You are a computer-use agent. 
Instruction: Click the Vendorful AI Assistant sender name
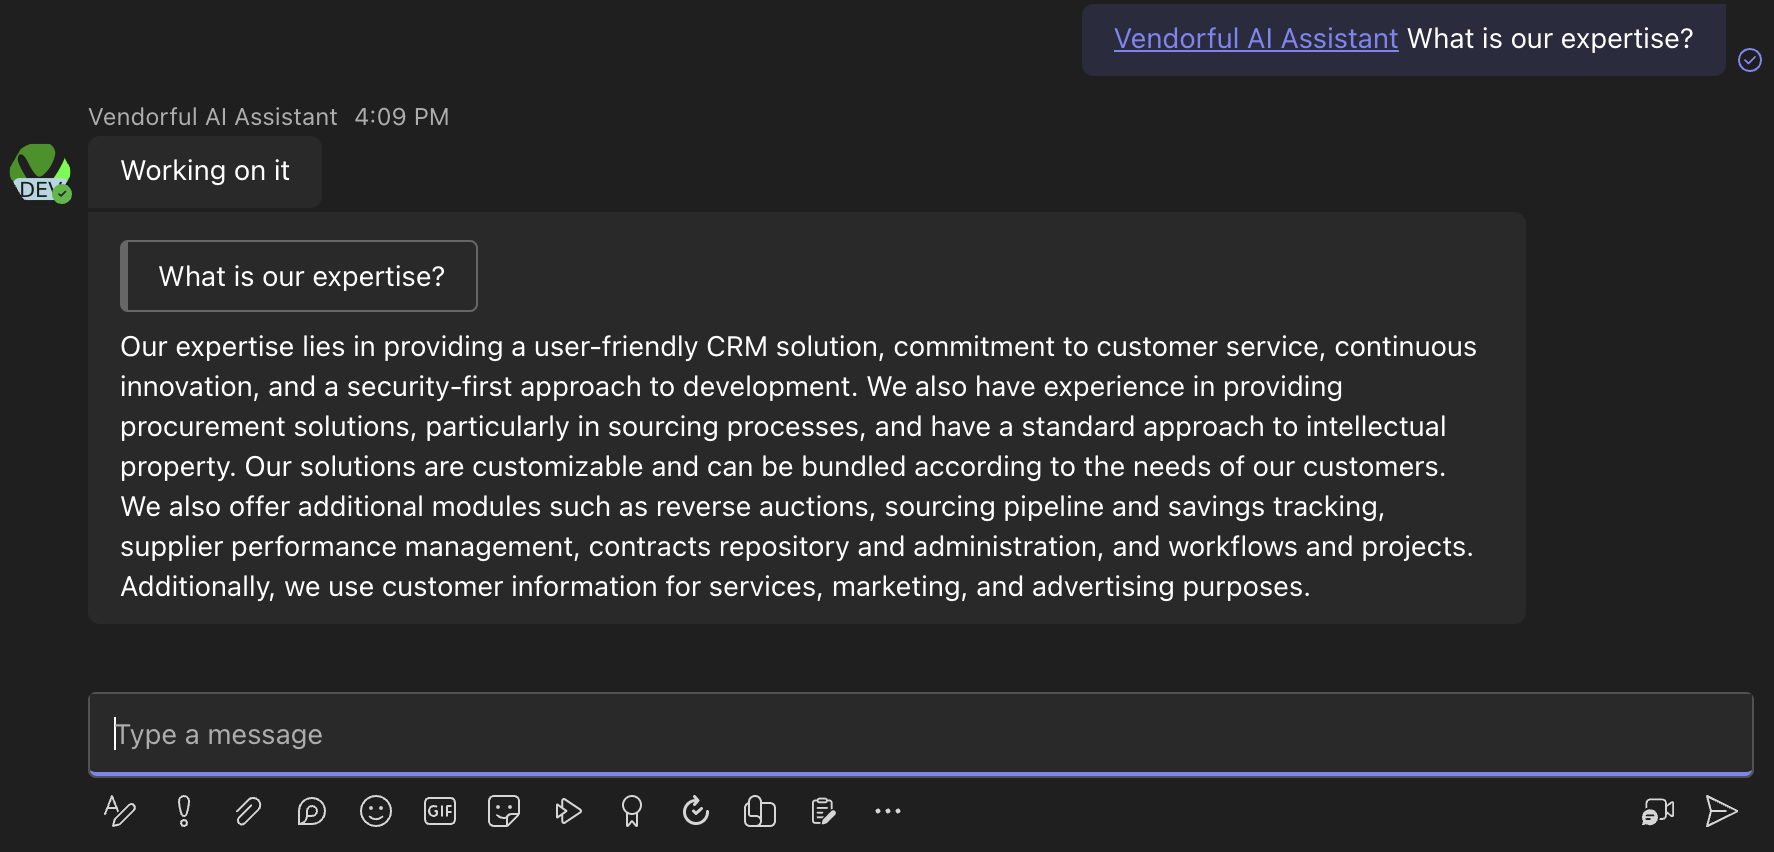pos(213,117)
